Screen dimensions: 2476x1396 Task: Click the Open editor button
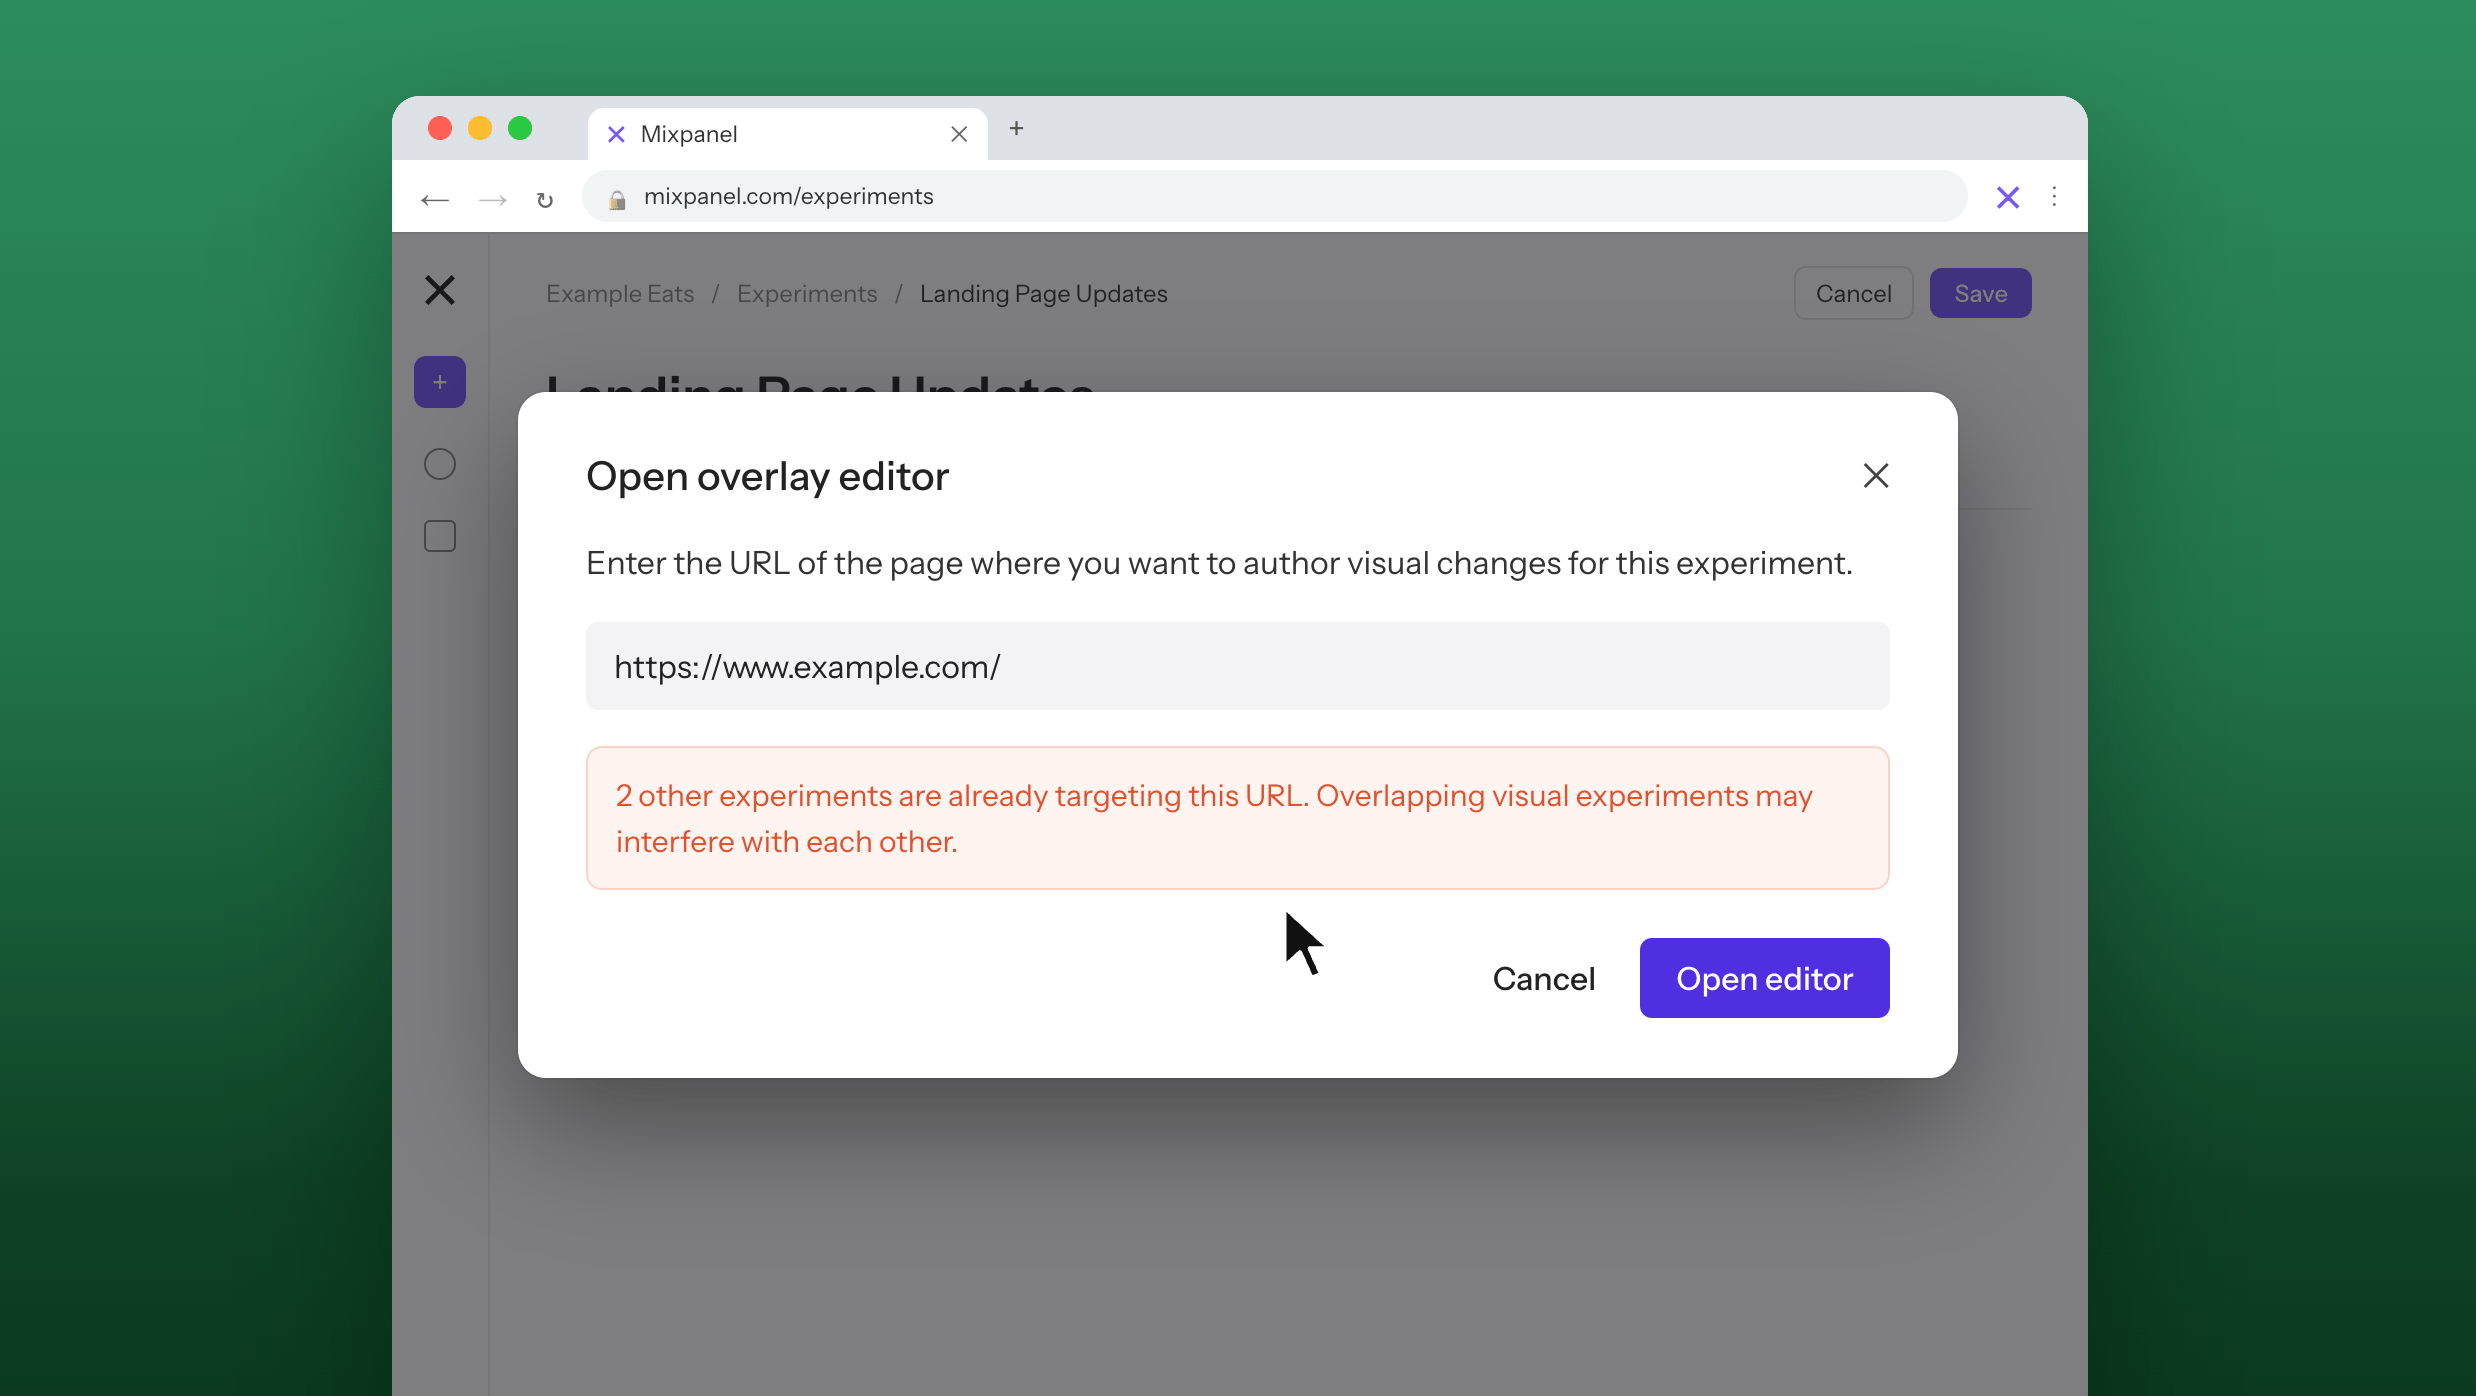click(x=1764, y=978)
